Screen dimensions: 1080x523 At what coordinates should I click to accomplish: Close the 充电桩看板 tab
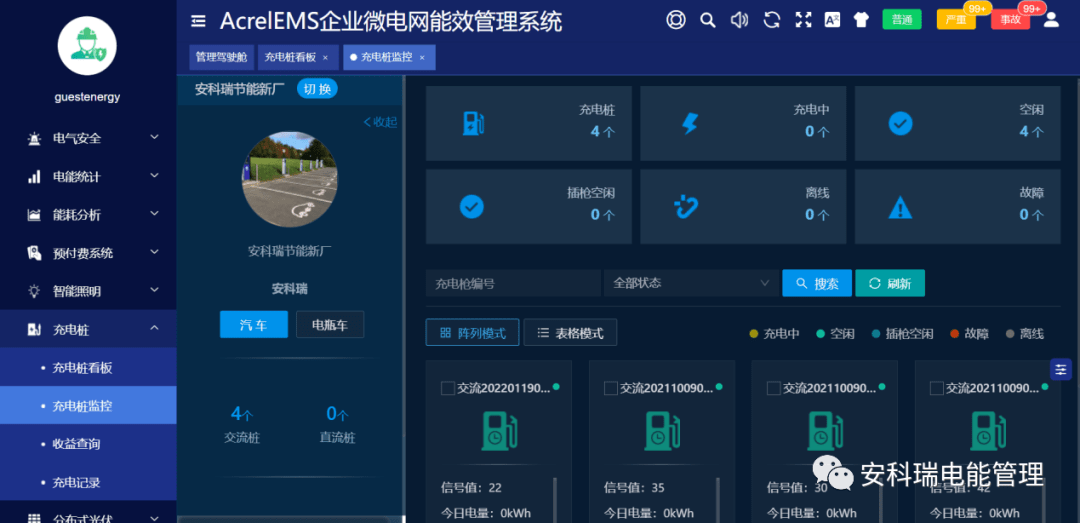[325, 58]
